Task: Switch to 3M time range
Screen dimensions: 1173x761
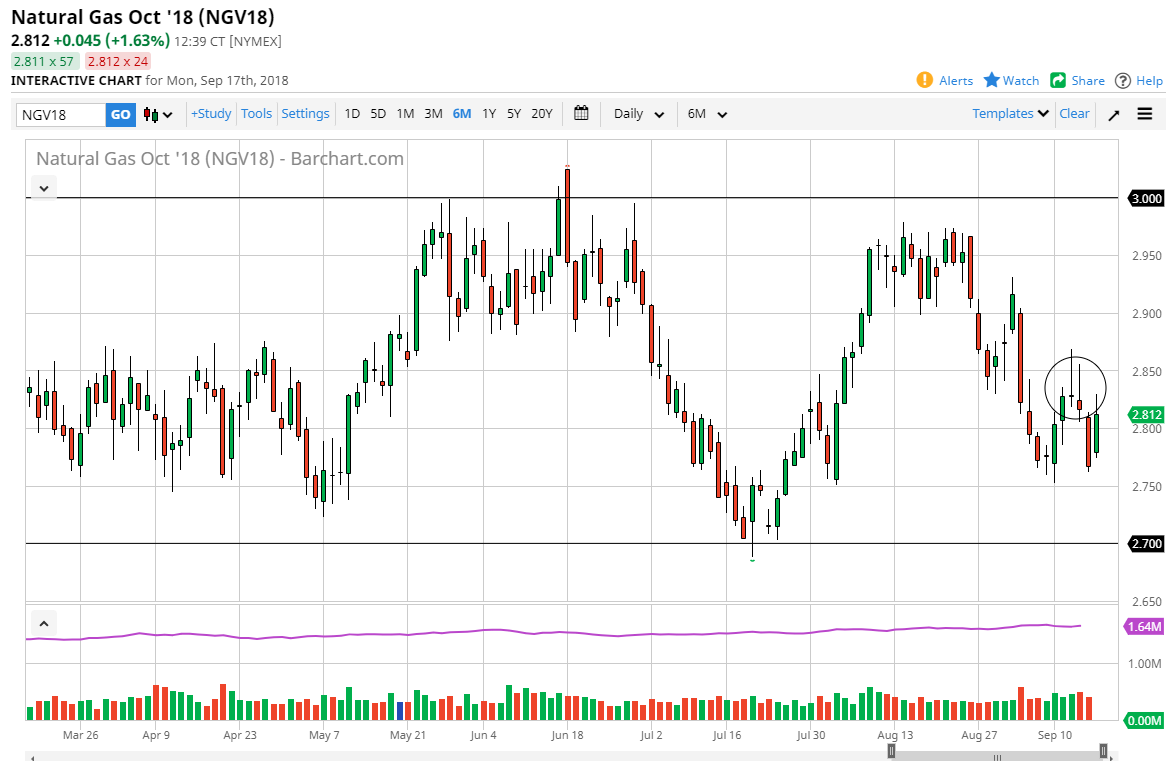Action: [x=433, y=114]
